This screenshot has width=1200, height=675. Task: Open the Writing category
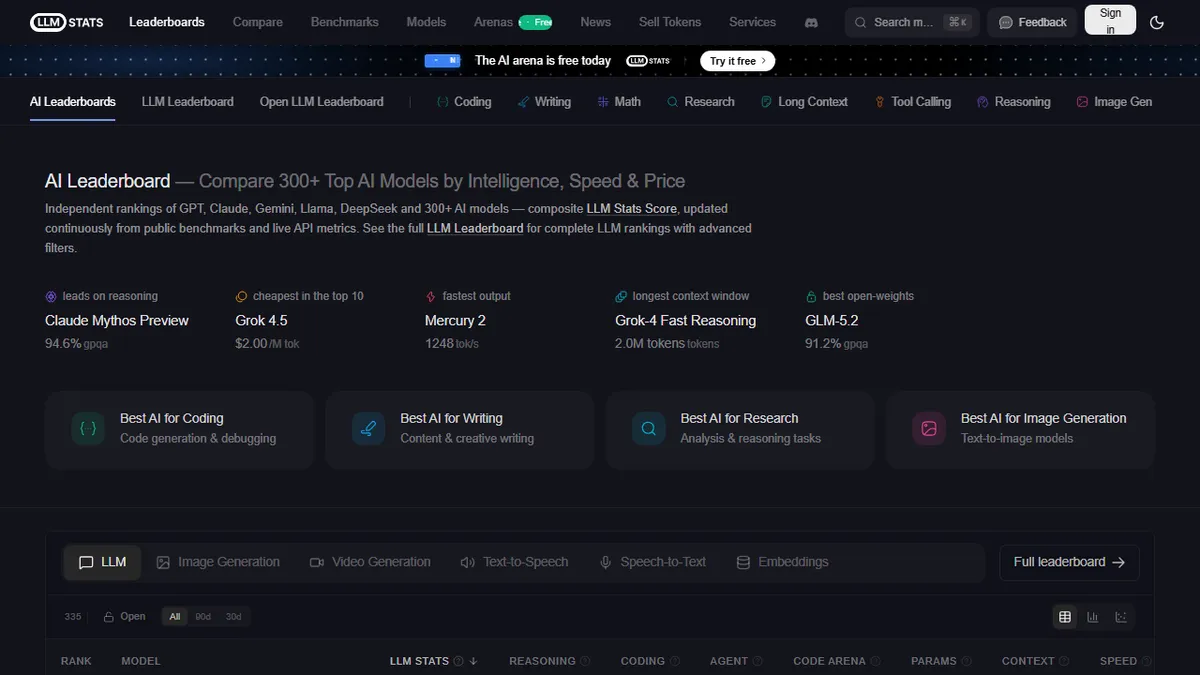tap(544, 102)
